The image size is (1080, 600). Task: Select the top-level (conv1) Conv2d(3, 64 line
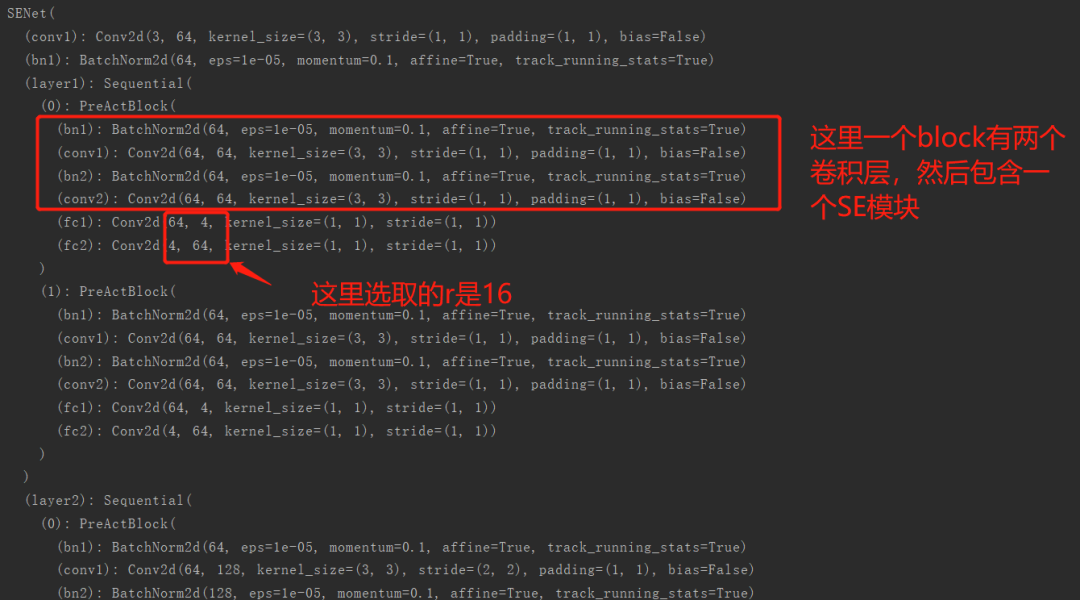(365, 37)
